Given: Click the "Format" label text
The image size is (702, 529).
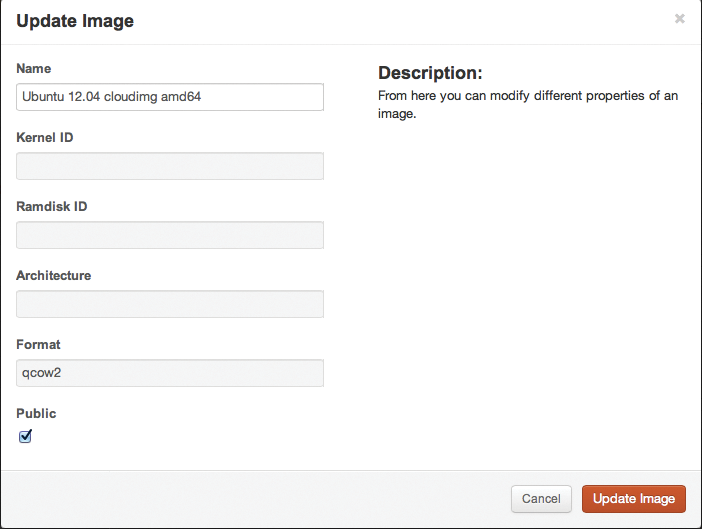Looking at the screenshot, I should (38, 345).
